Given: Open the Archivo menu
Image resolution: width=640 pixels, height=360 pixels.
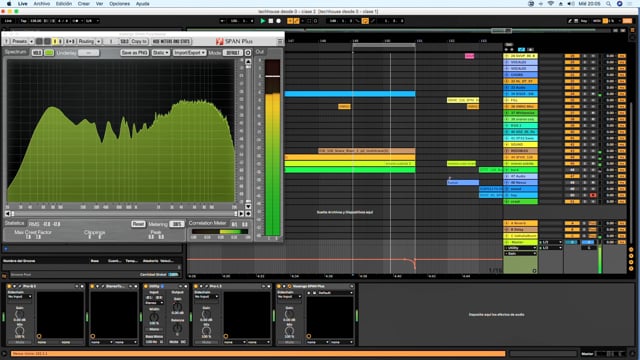Looking at the screenshot, I should 42,4.
